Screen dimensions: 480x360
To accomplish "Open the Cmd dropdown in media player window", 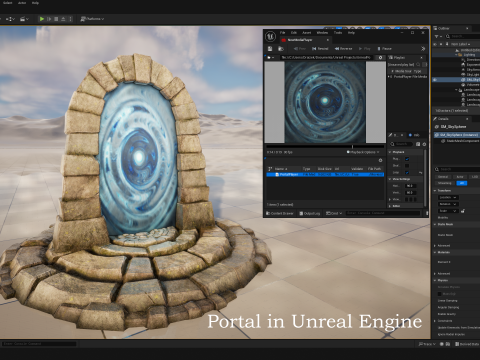I will (334, 213).
